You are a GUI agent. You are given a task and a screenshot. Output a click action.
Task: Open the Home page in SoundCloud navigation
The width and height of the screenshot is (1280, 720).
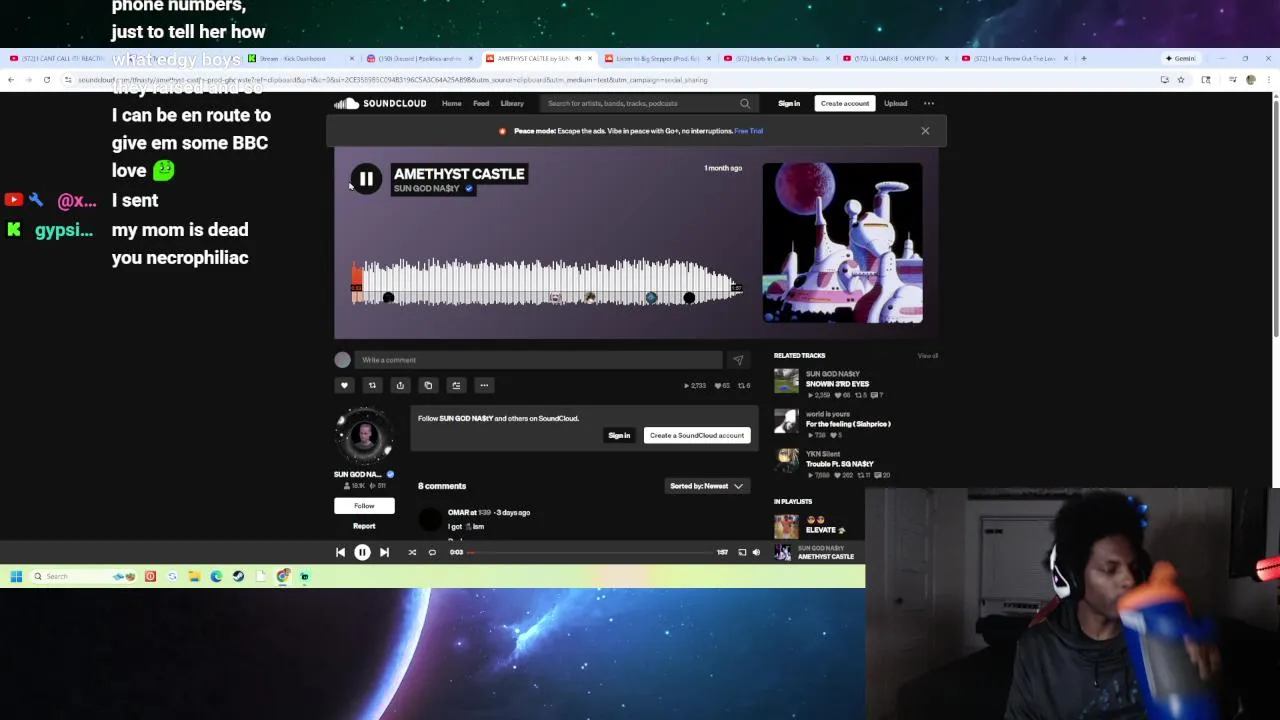tap(452, 103)
